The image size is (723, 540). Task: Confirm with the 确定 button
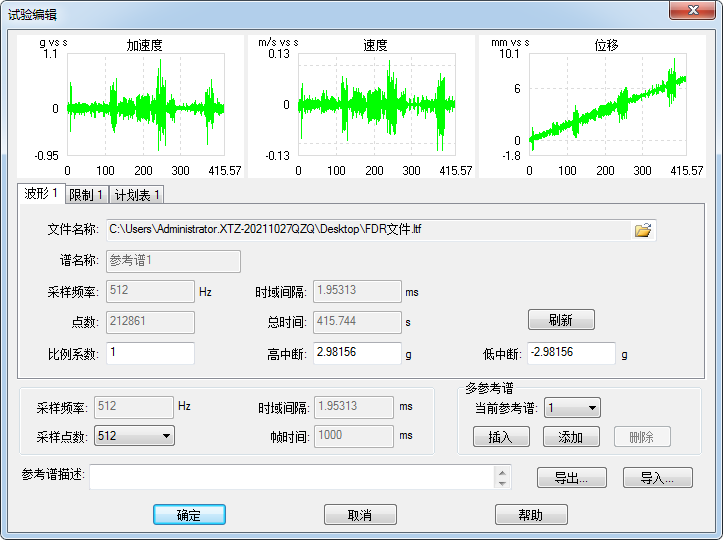[189, 515]
